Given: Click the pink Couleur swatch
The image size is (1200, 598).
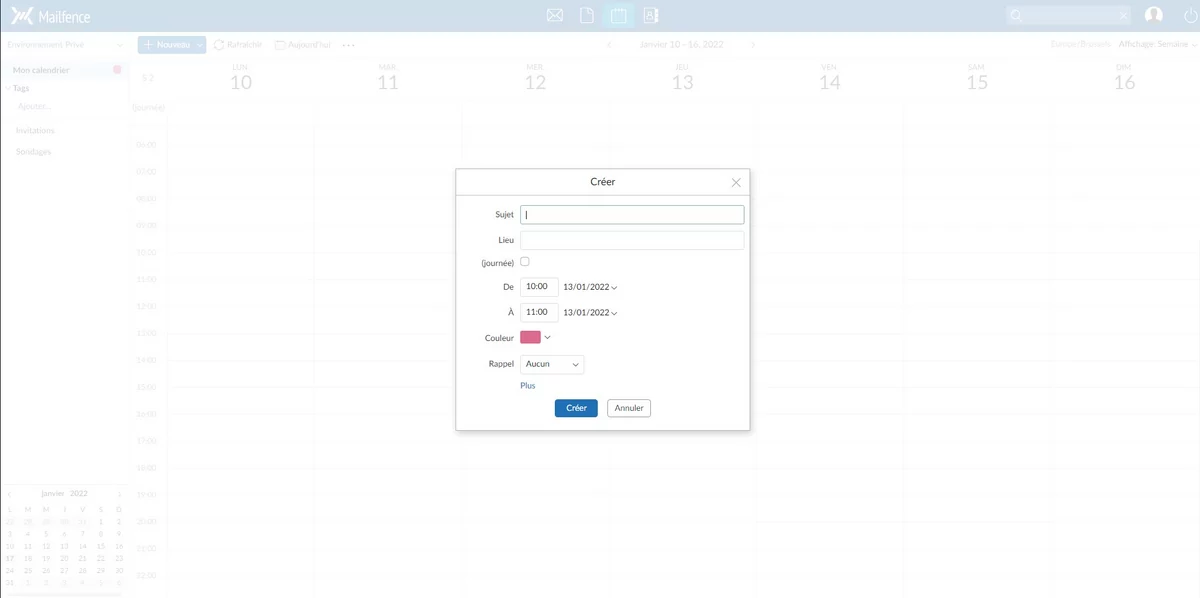Looking at the screenshot, I should 530,338.
